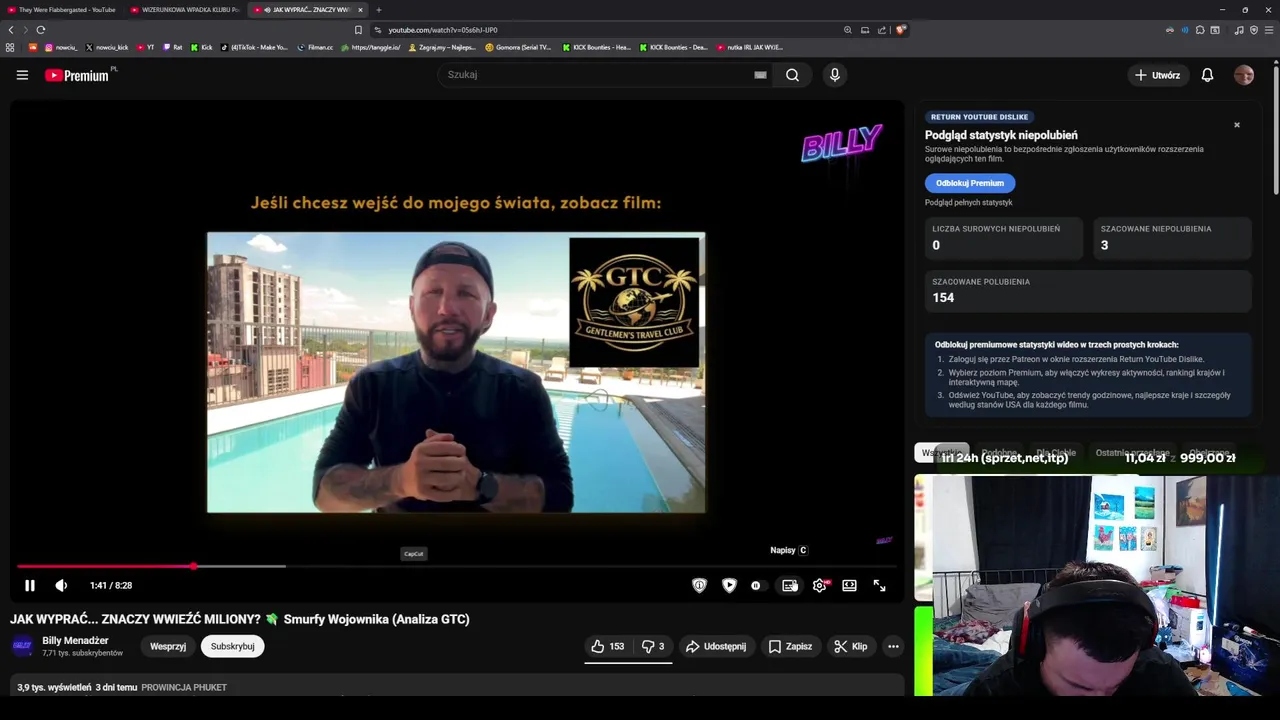This screenshot has height=720, width=1280.
Task: Pause the video
Action: click(30, 586)
